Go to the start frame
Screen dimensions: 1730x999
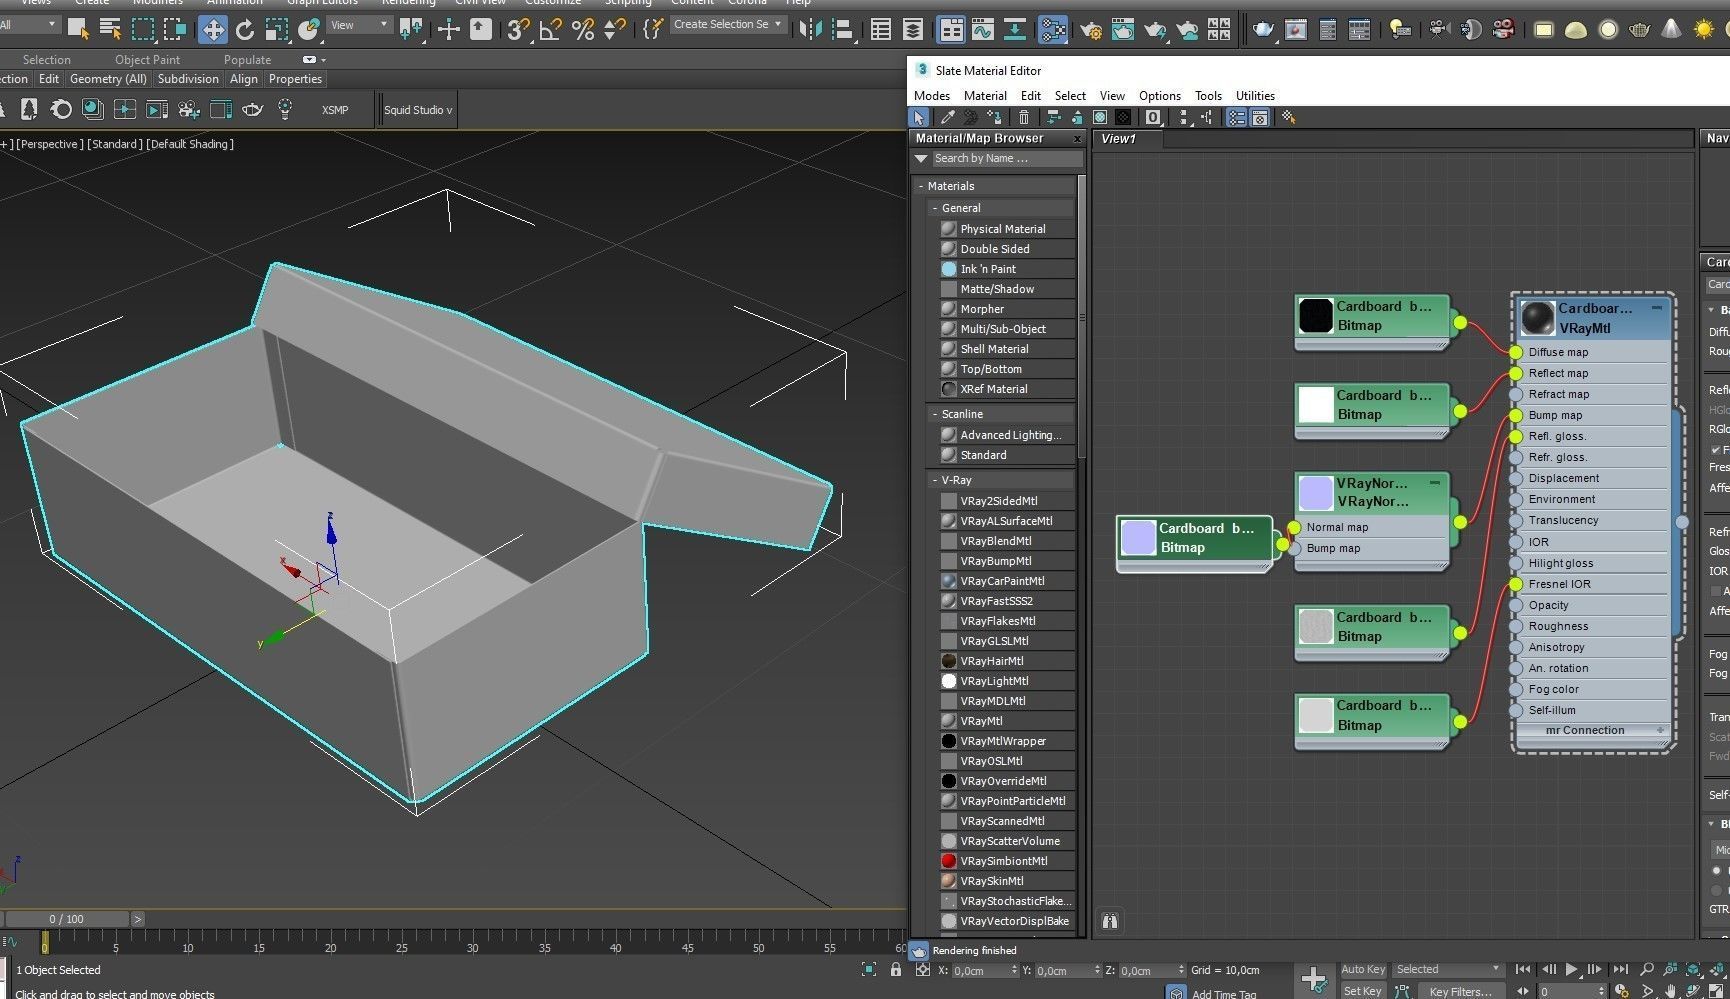coord(1522,969)
